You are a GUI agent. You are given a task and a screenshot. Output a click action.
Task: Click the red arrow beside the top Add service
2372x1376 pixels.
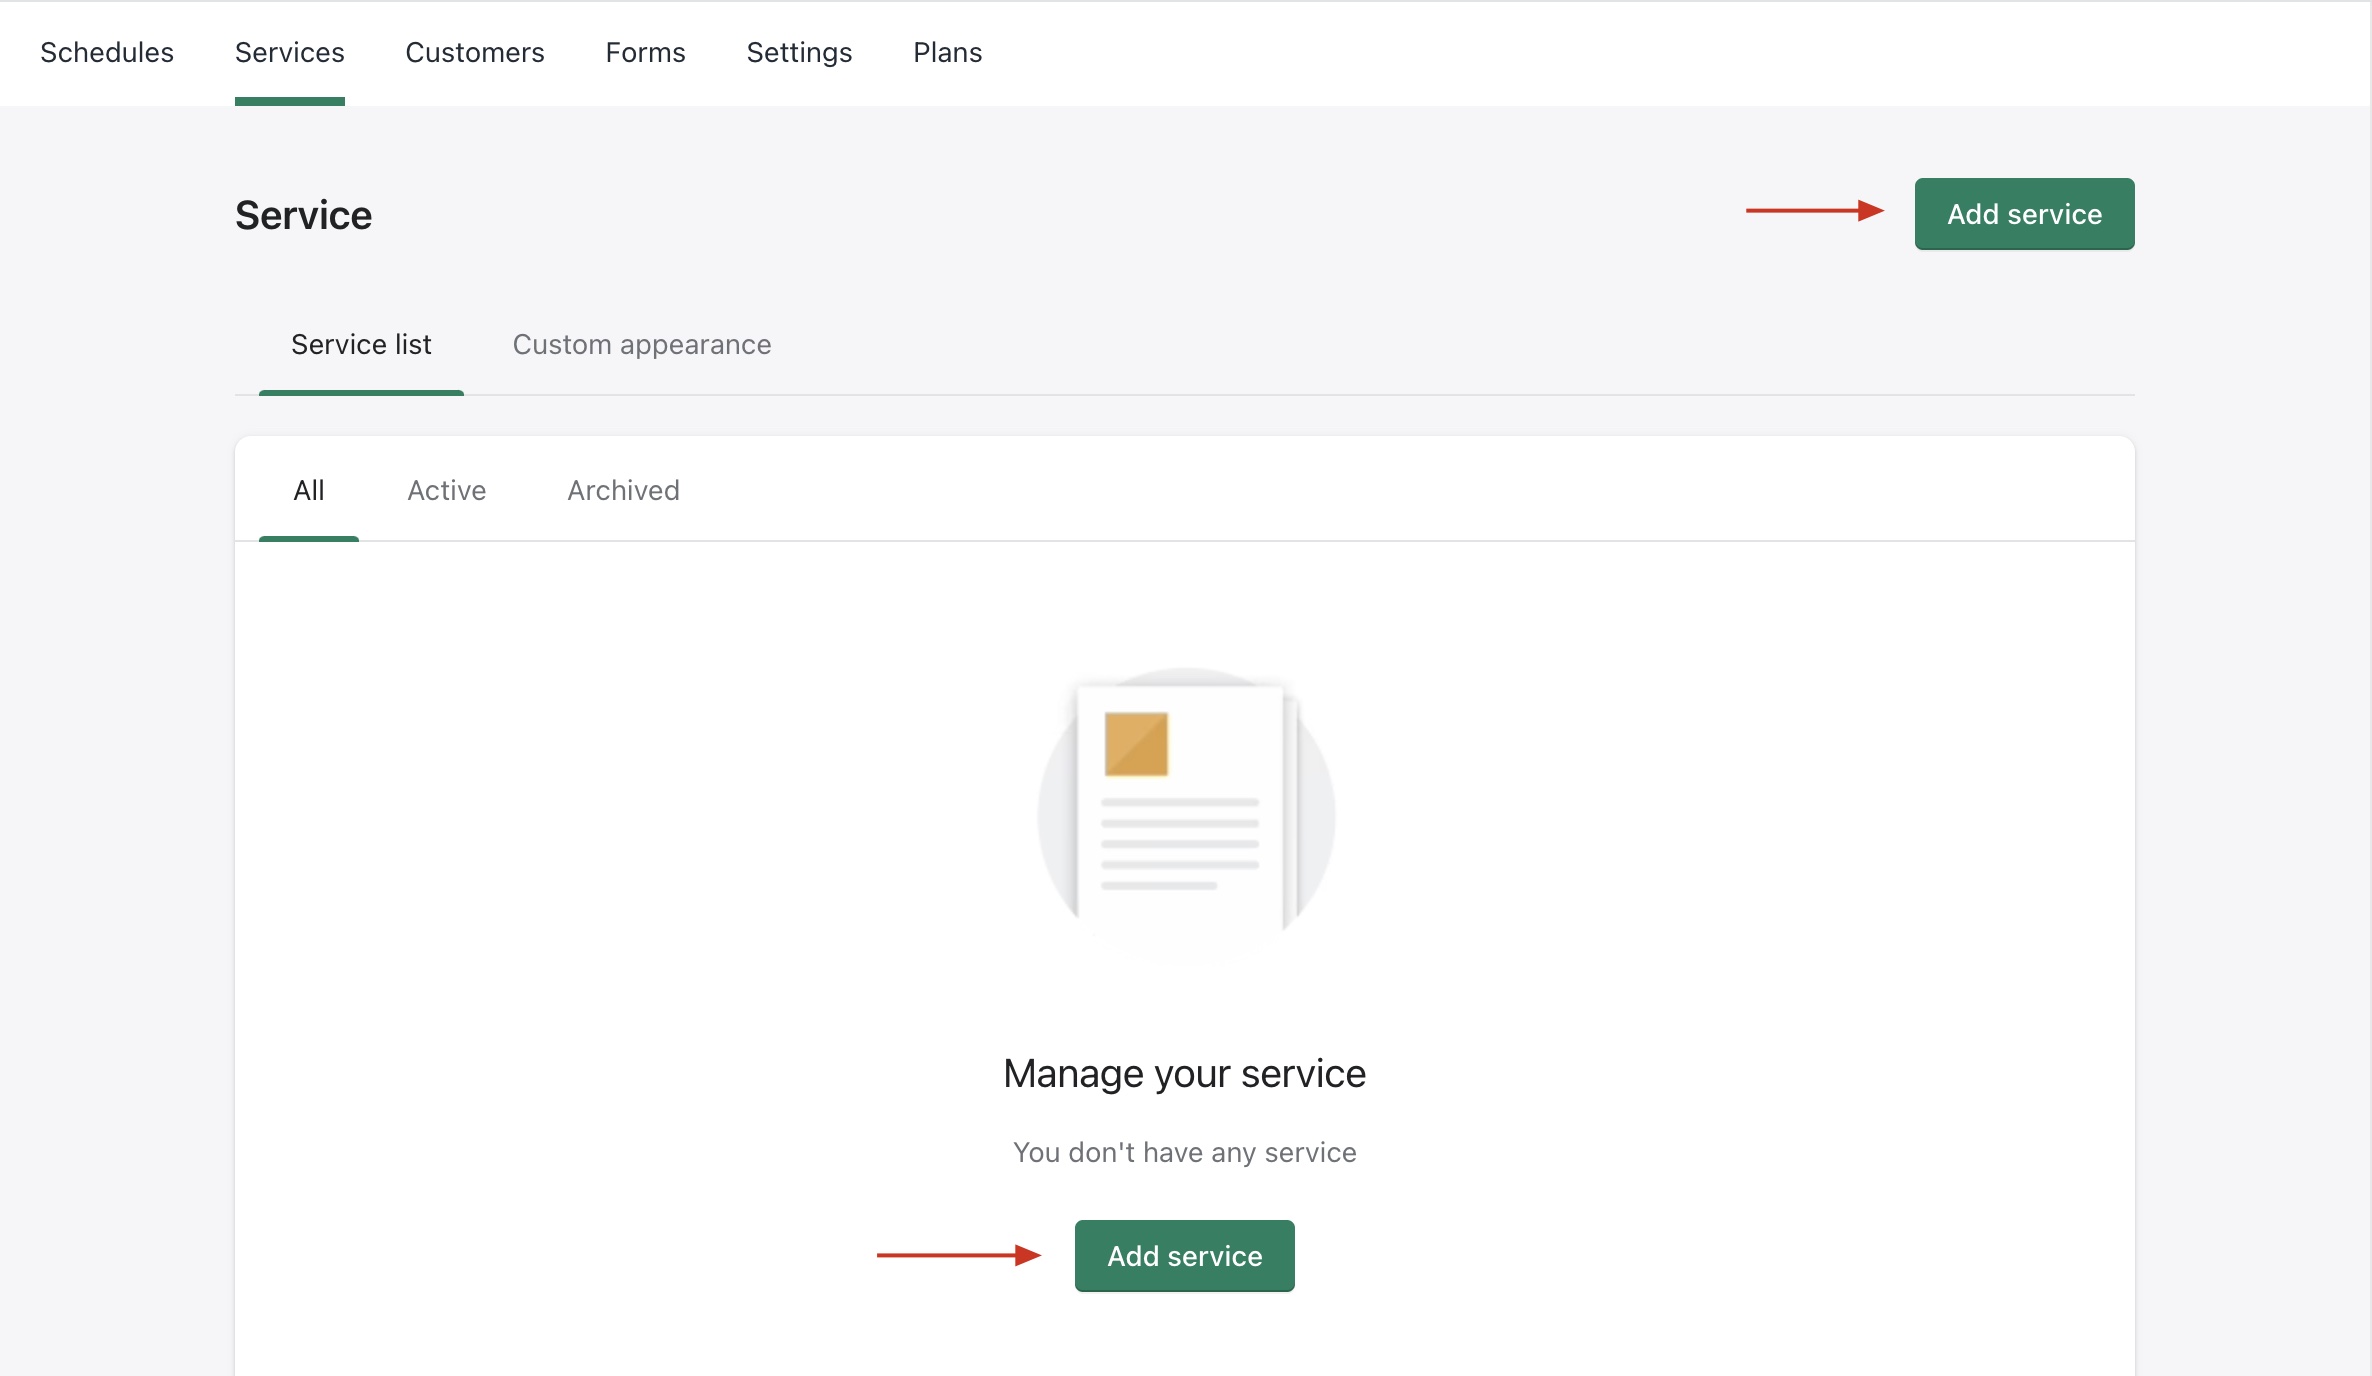1814,211
